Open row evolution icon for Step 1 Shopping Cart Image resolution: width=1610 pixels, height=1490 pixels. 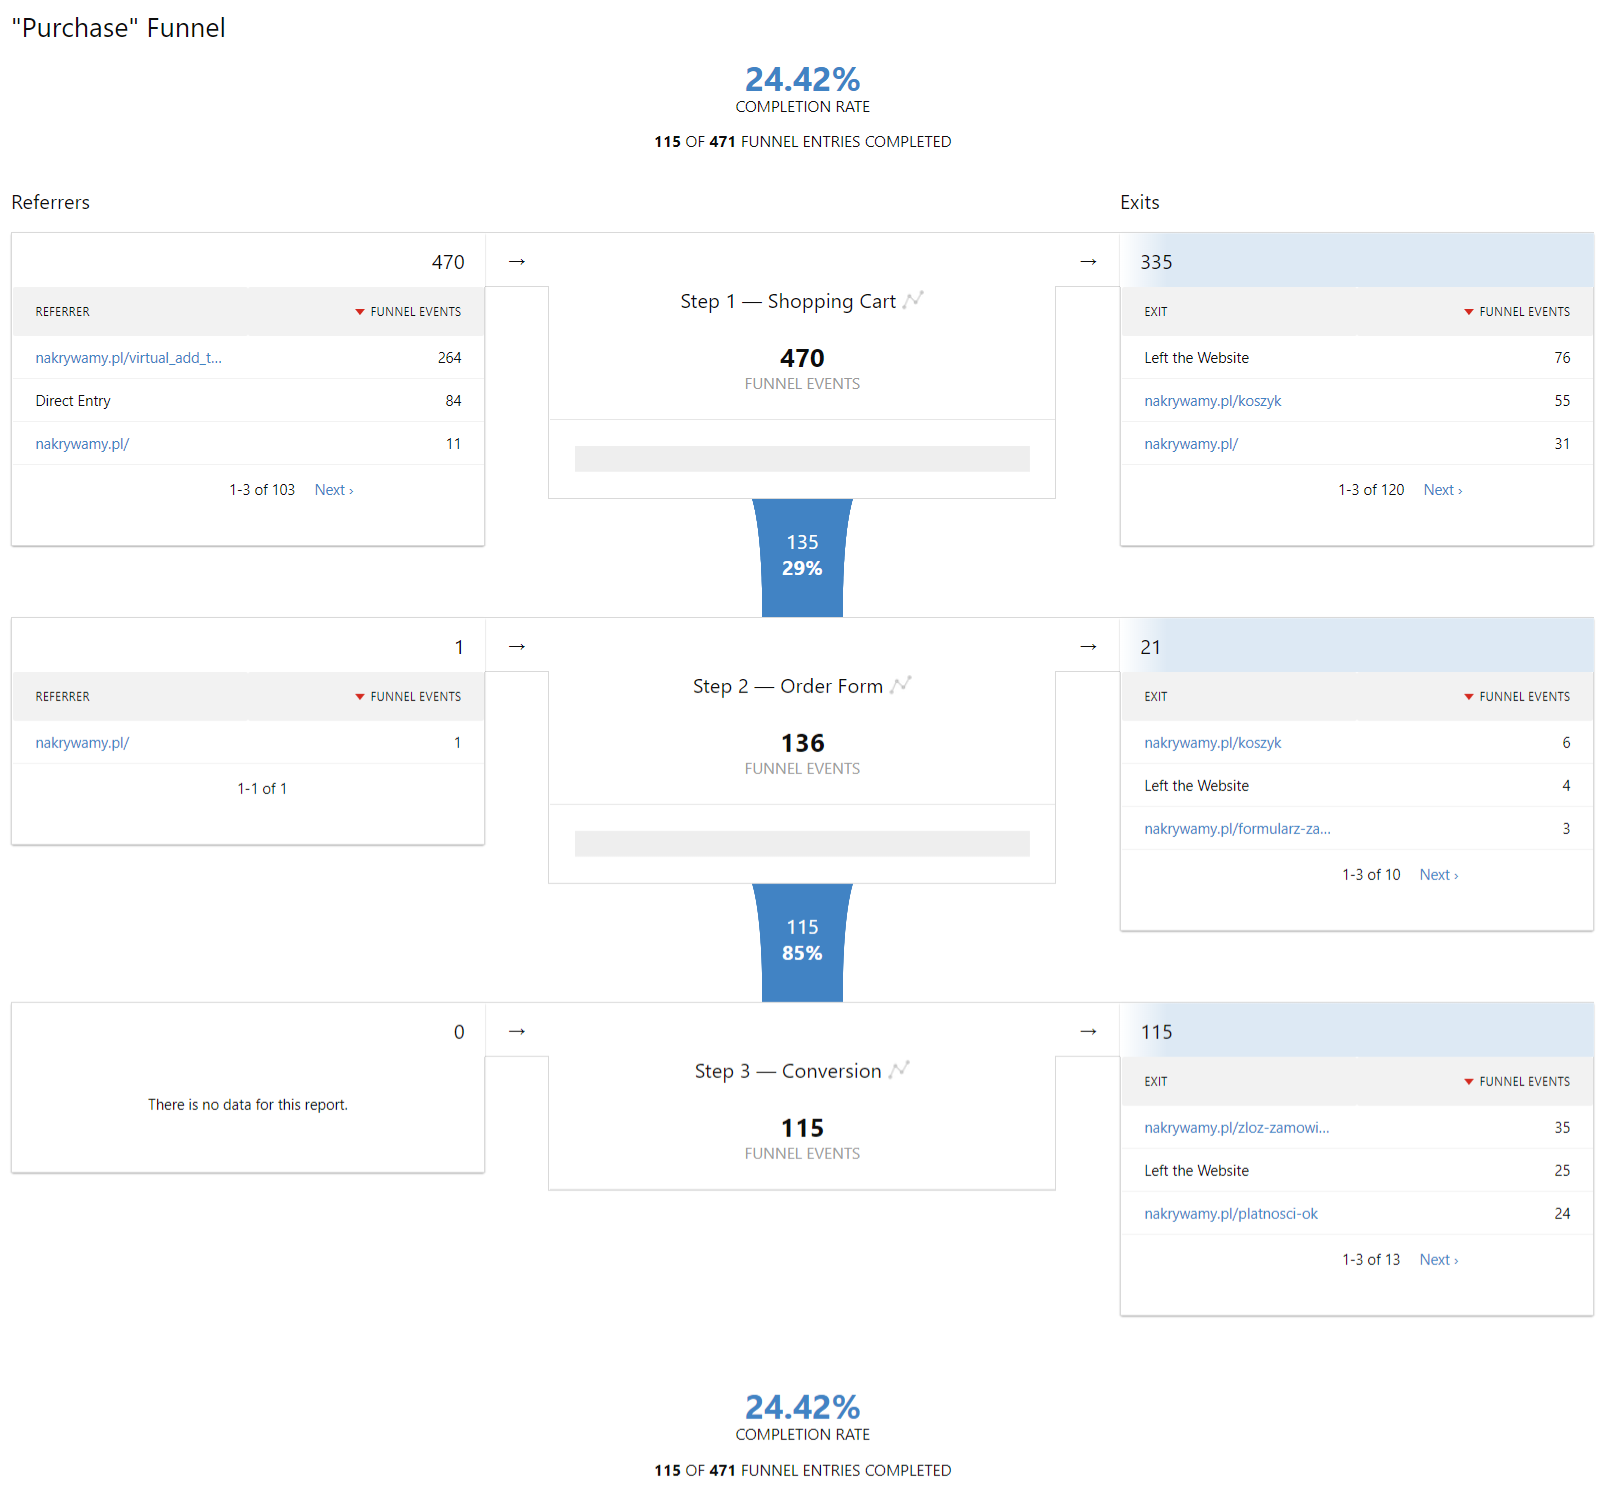(913, 300)
